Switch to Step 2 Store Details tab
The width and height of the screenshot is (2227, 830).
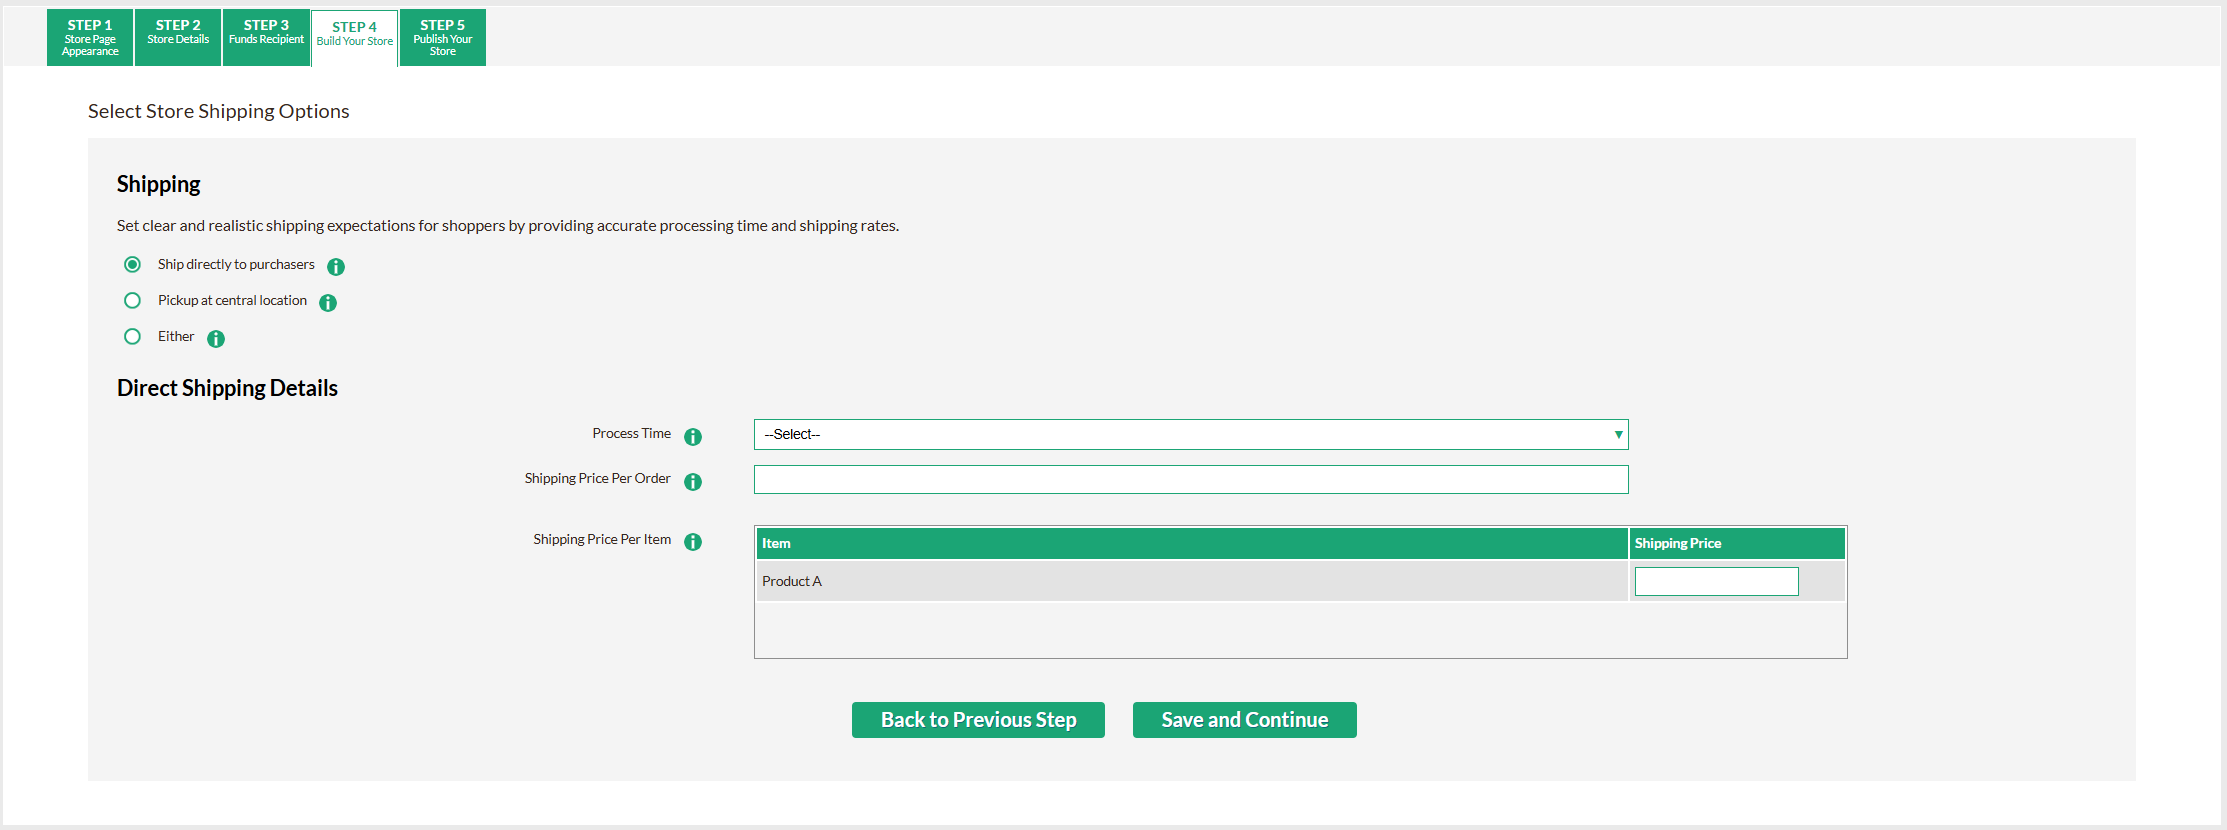[178, 38]
